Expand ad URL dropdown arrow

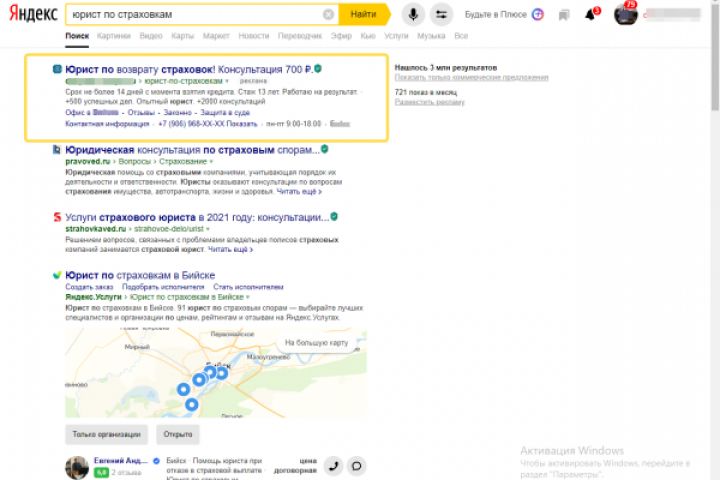click(226, 81)
